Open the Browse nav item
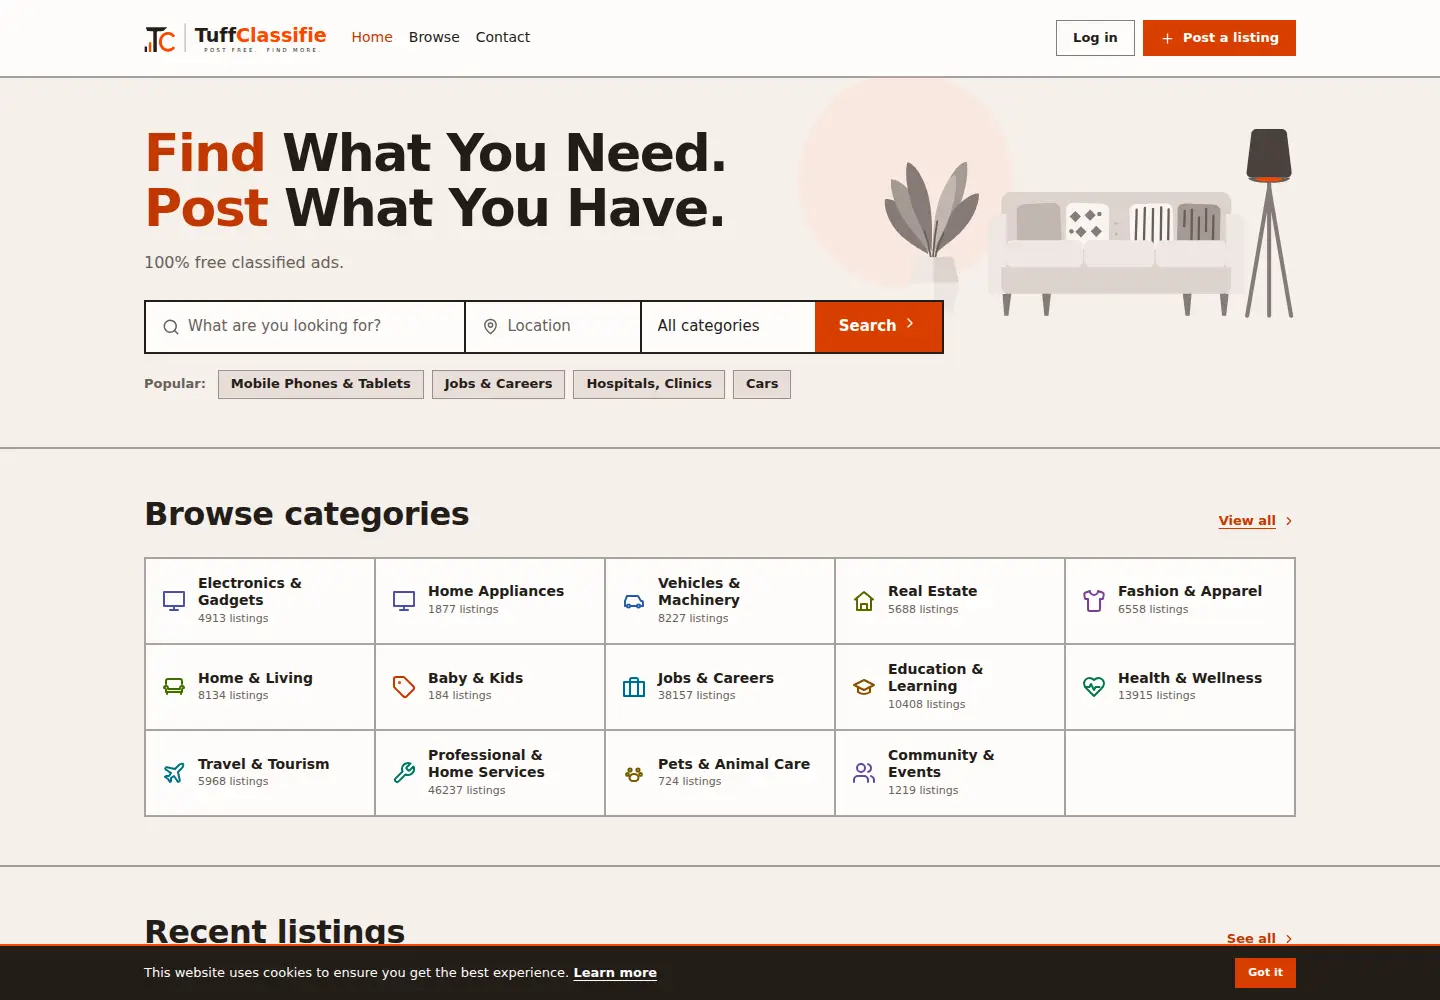 (434, 37)
